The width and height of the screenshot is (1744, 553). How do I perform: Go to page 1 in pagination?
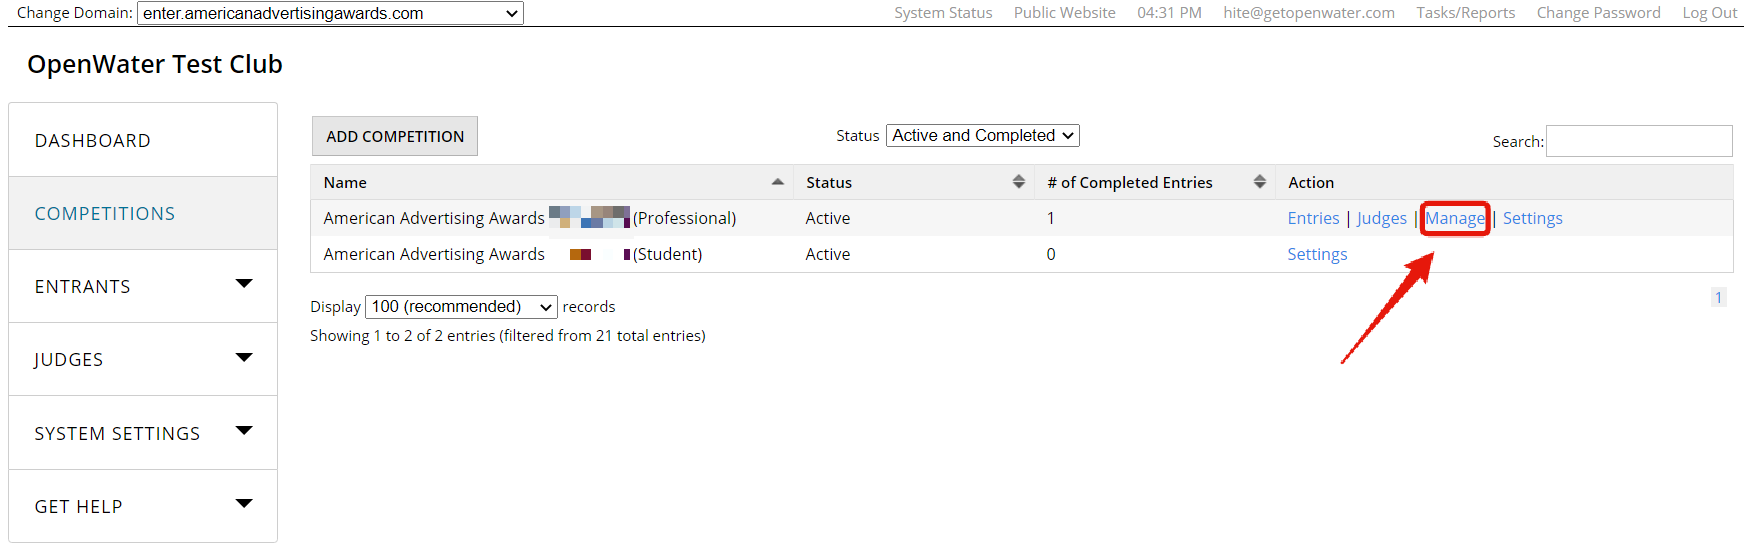pos(1718,297)
